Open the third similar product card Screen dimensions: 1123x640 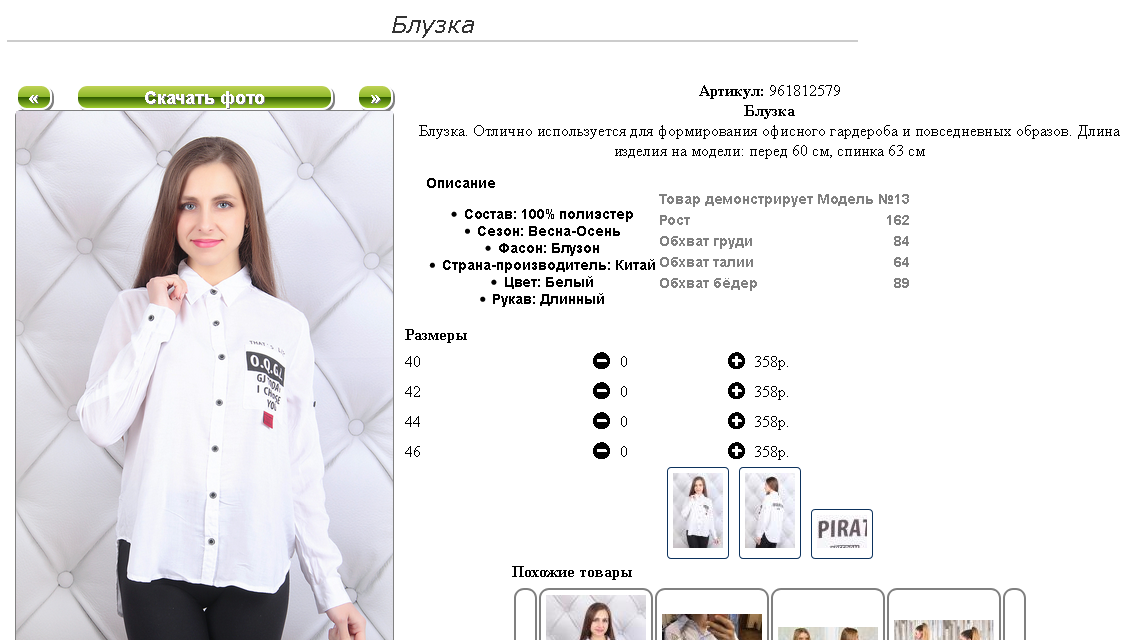828,614
